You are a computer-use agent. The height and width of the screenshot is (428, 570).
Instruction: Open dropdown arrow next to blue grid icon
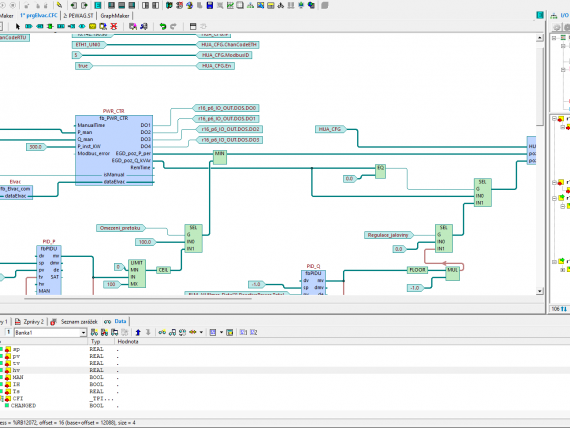click(221, 332)
